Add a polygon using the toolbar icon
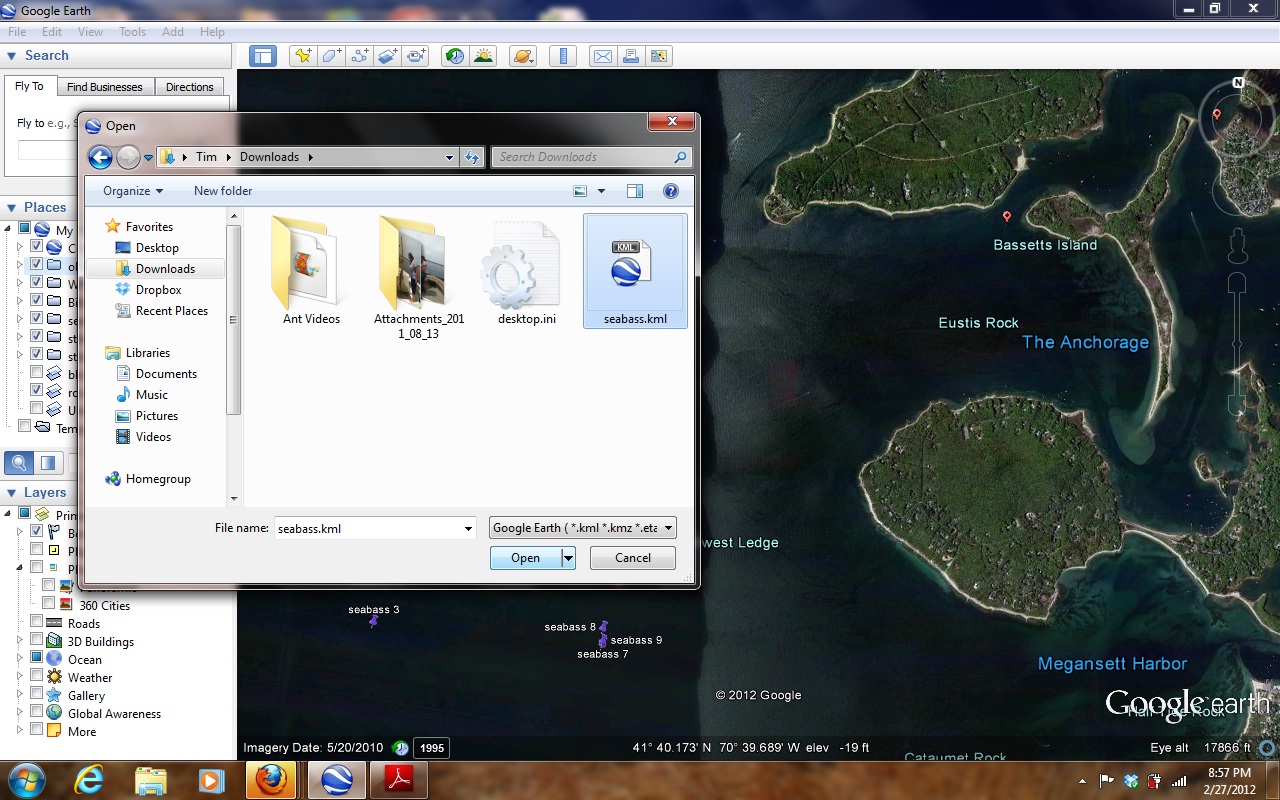This screenshot has height=800, width=1280. 332,56
